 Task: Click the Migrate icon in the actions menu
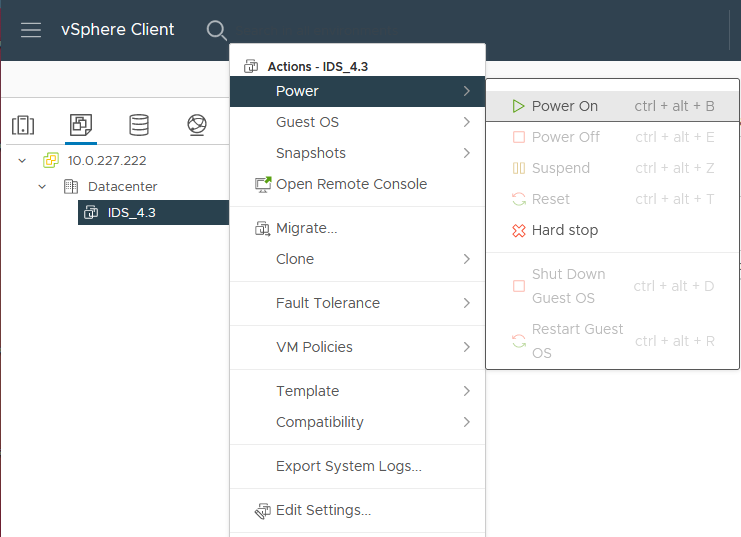(263, 228)
